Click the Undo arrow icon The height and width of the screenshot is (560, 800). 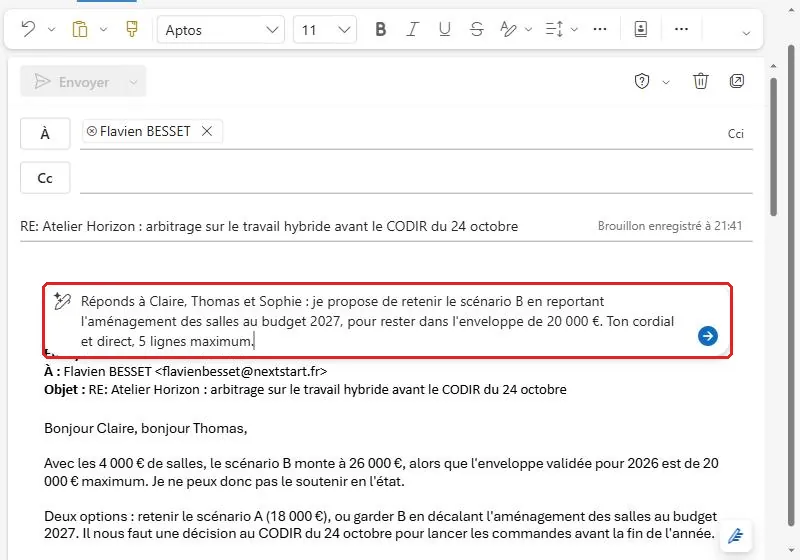coord(28,30)
